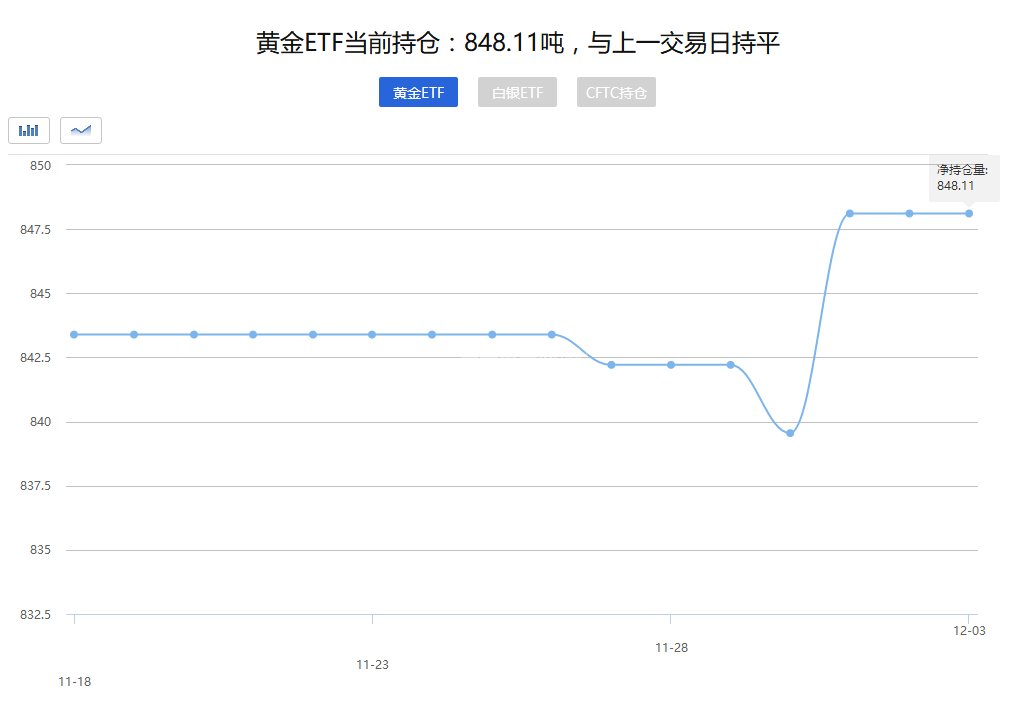Screen dimensions: 1016x701
Task: Click the 11-18 first data point
Action: (74, 334)
